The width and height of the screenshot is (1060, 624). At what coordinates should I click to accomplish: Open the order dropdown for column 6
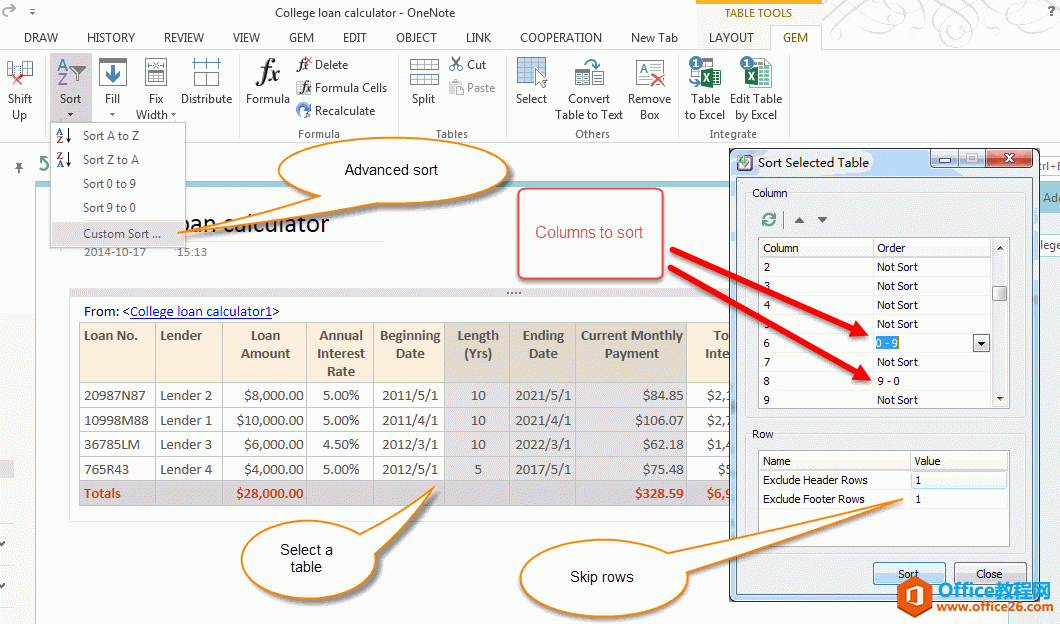[981, 344]
